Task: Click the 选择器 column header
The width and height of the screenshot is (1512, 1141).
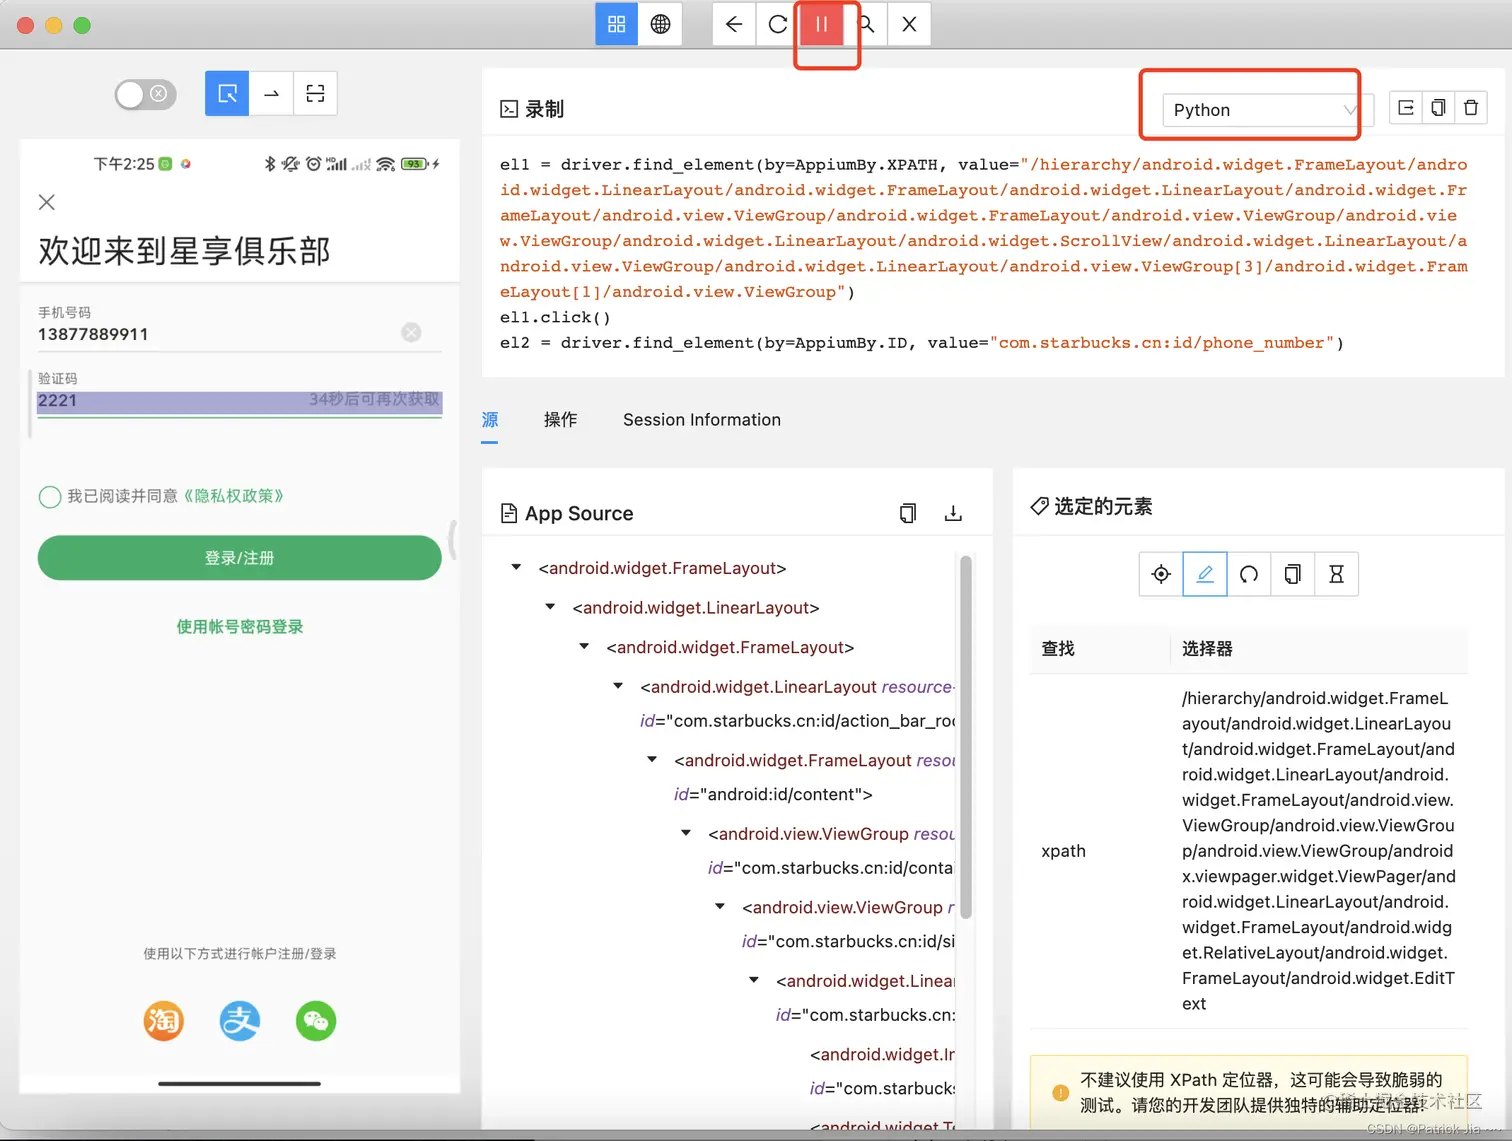Action: coord(1207,649)
